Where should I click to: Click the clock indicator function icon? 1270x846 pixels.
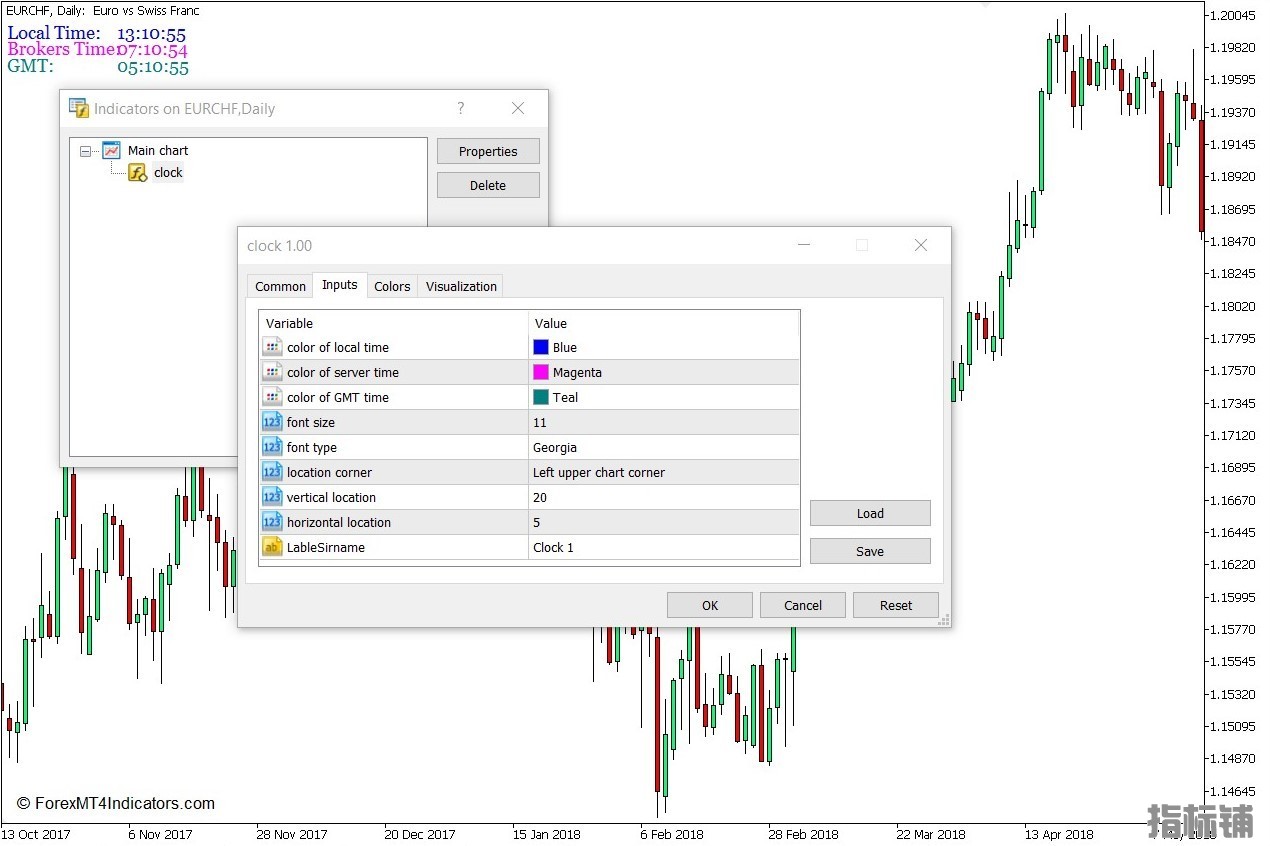137,172
